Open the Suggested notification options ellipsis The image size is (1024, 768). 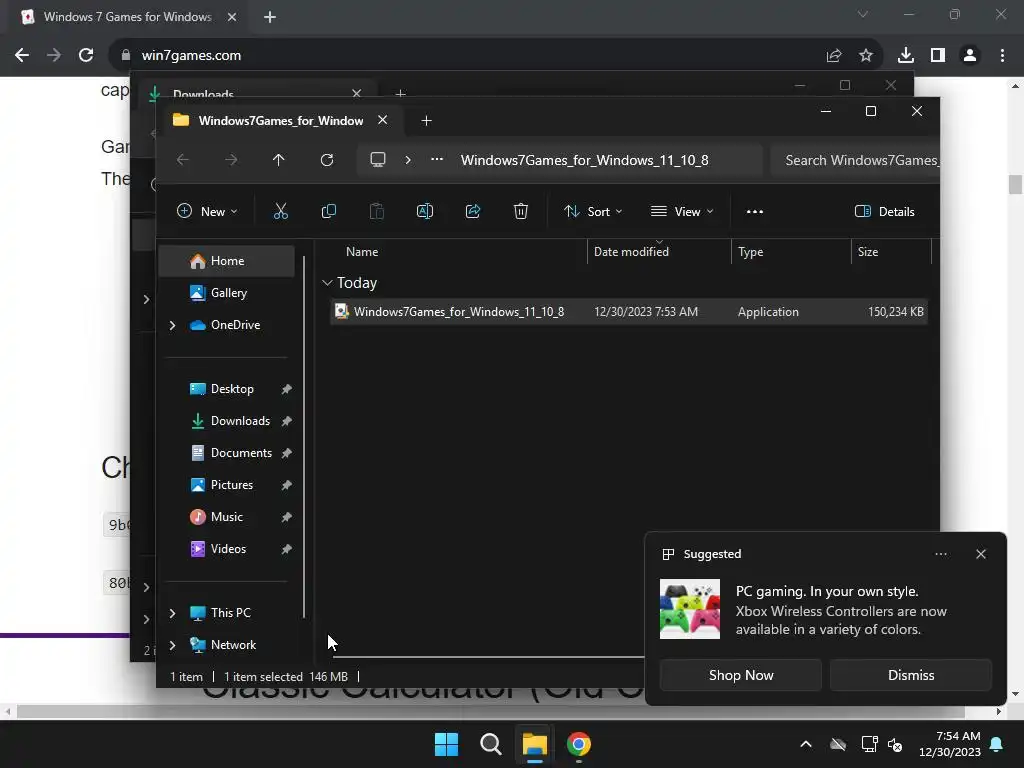[x=940, y=554]
